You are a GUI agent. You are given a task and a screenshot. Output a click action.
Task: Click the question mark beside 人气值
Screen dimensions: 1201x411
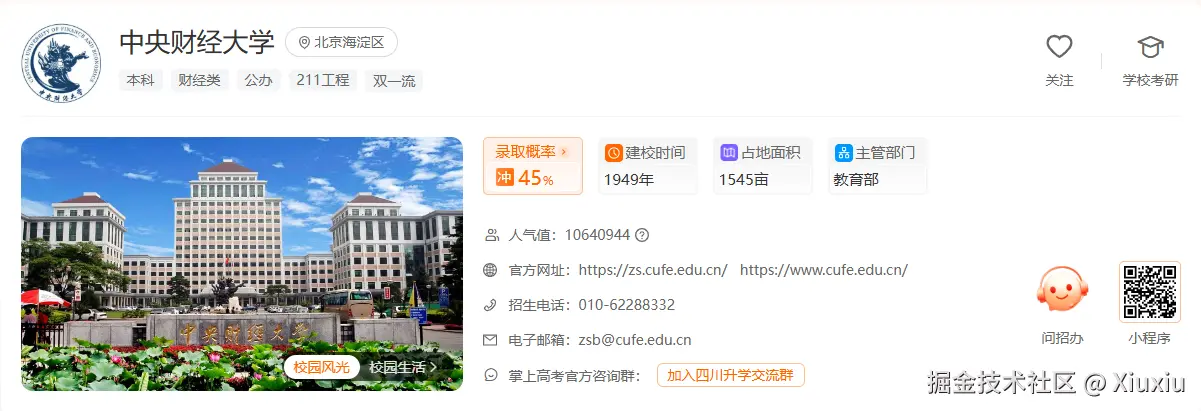pos(642,235)
